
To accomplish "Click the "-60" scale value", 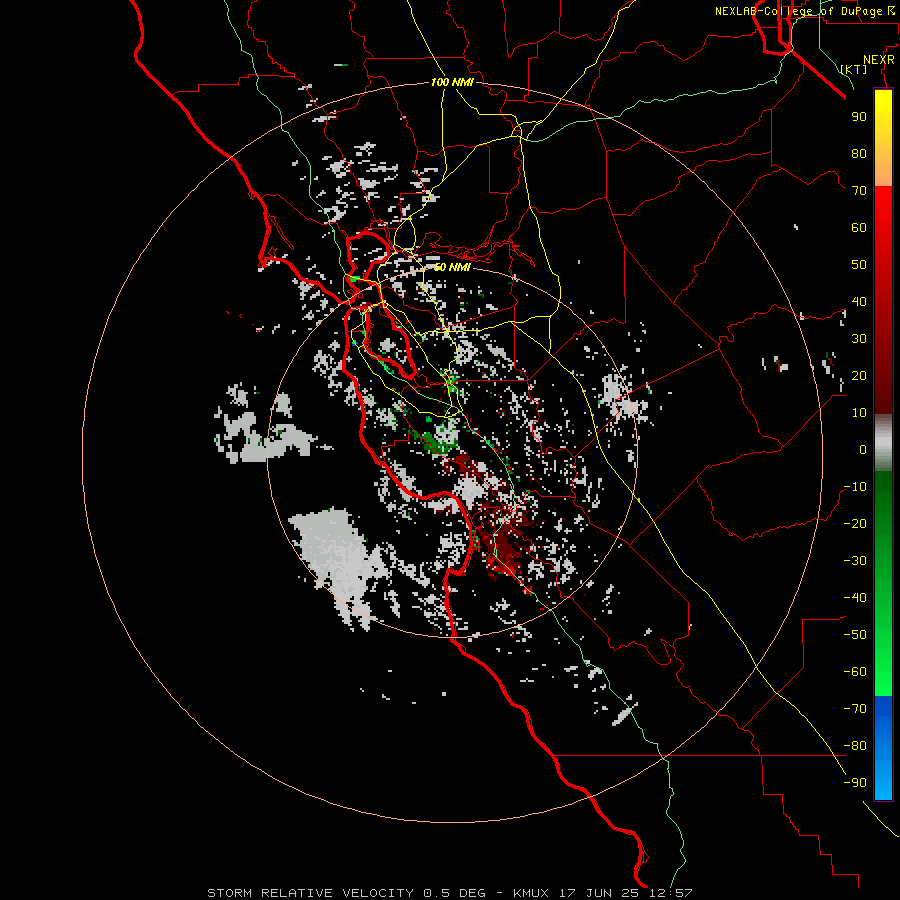I will point(855,672).
